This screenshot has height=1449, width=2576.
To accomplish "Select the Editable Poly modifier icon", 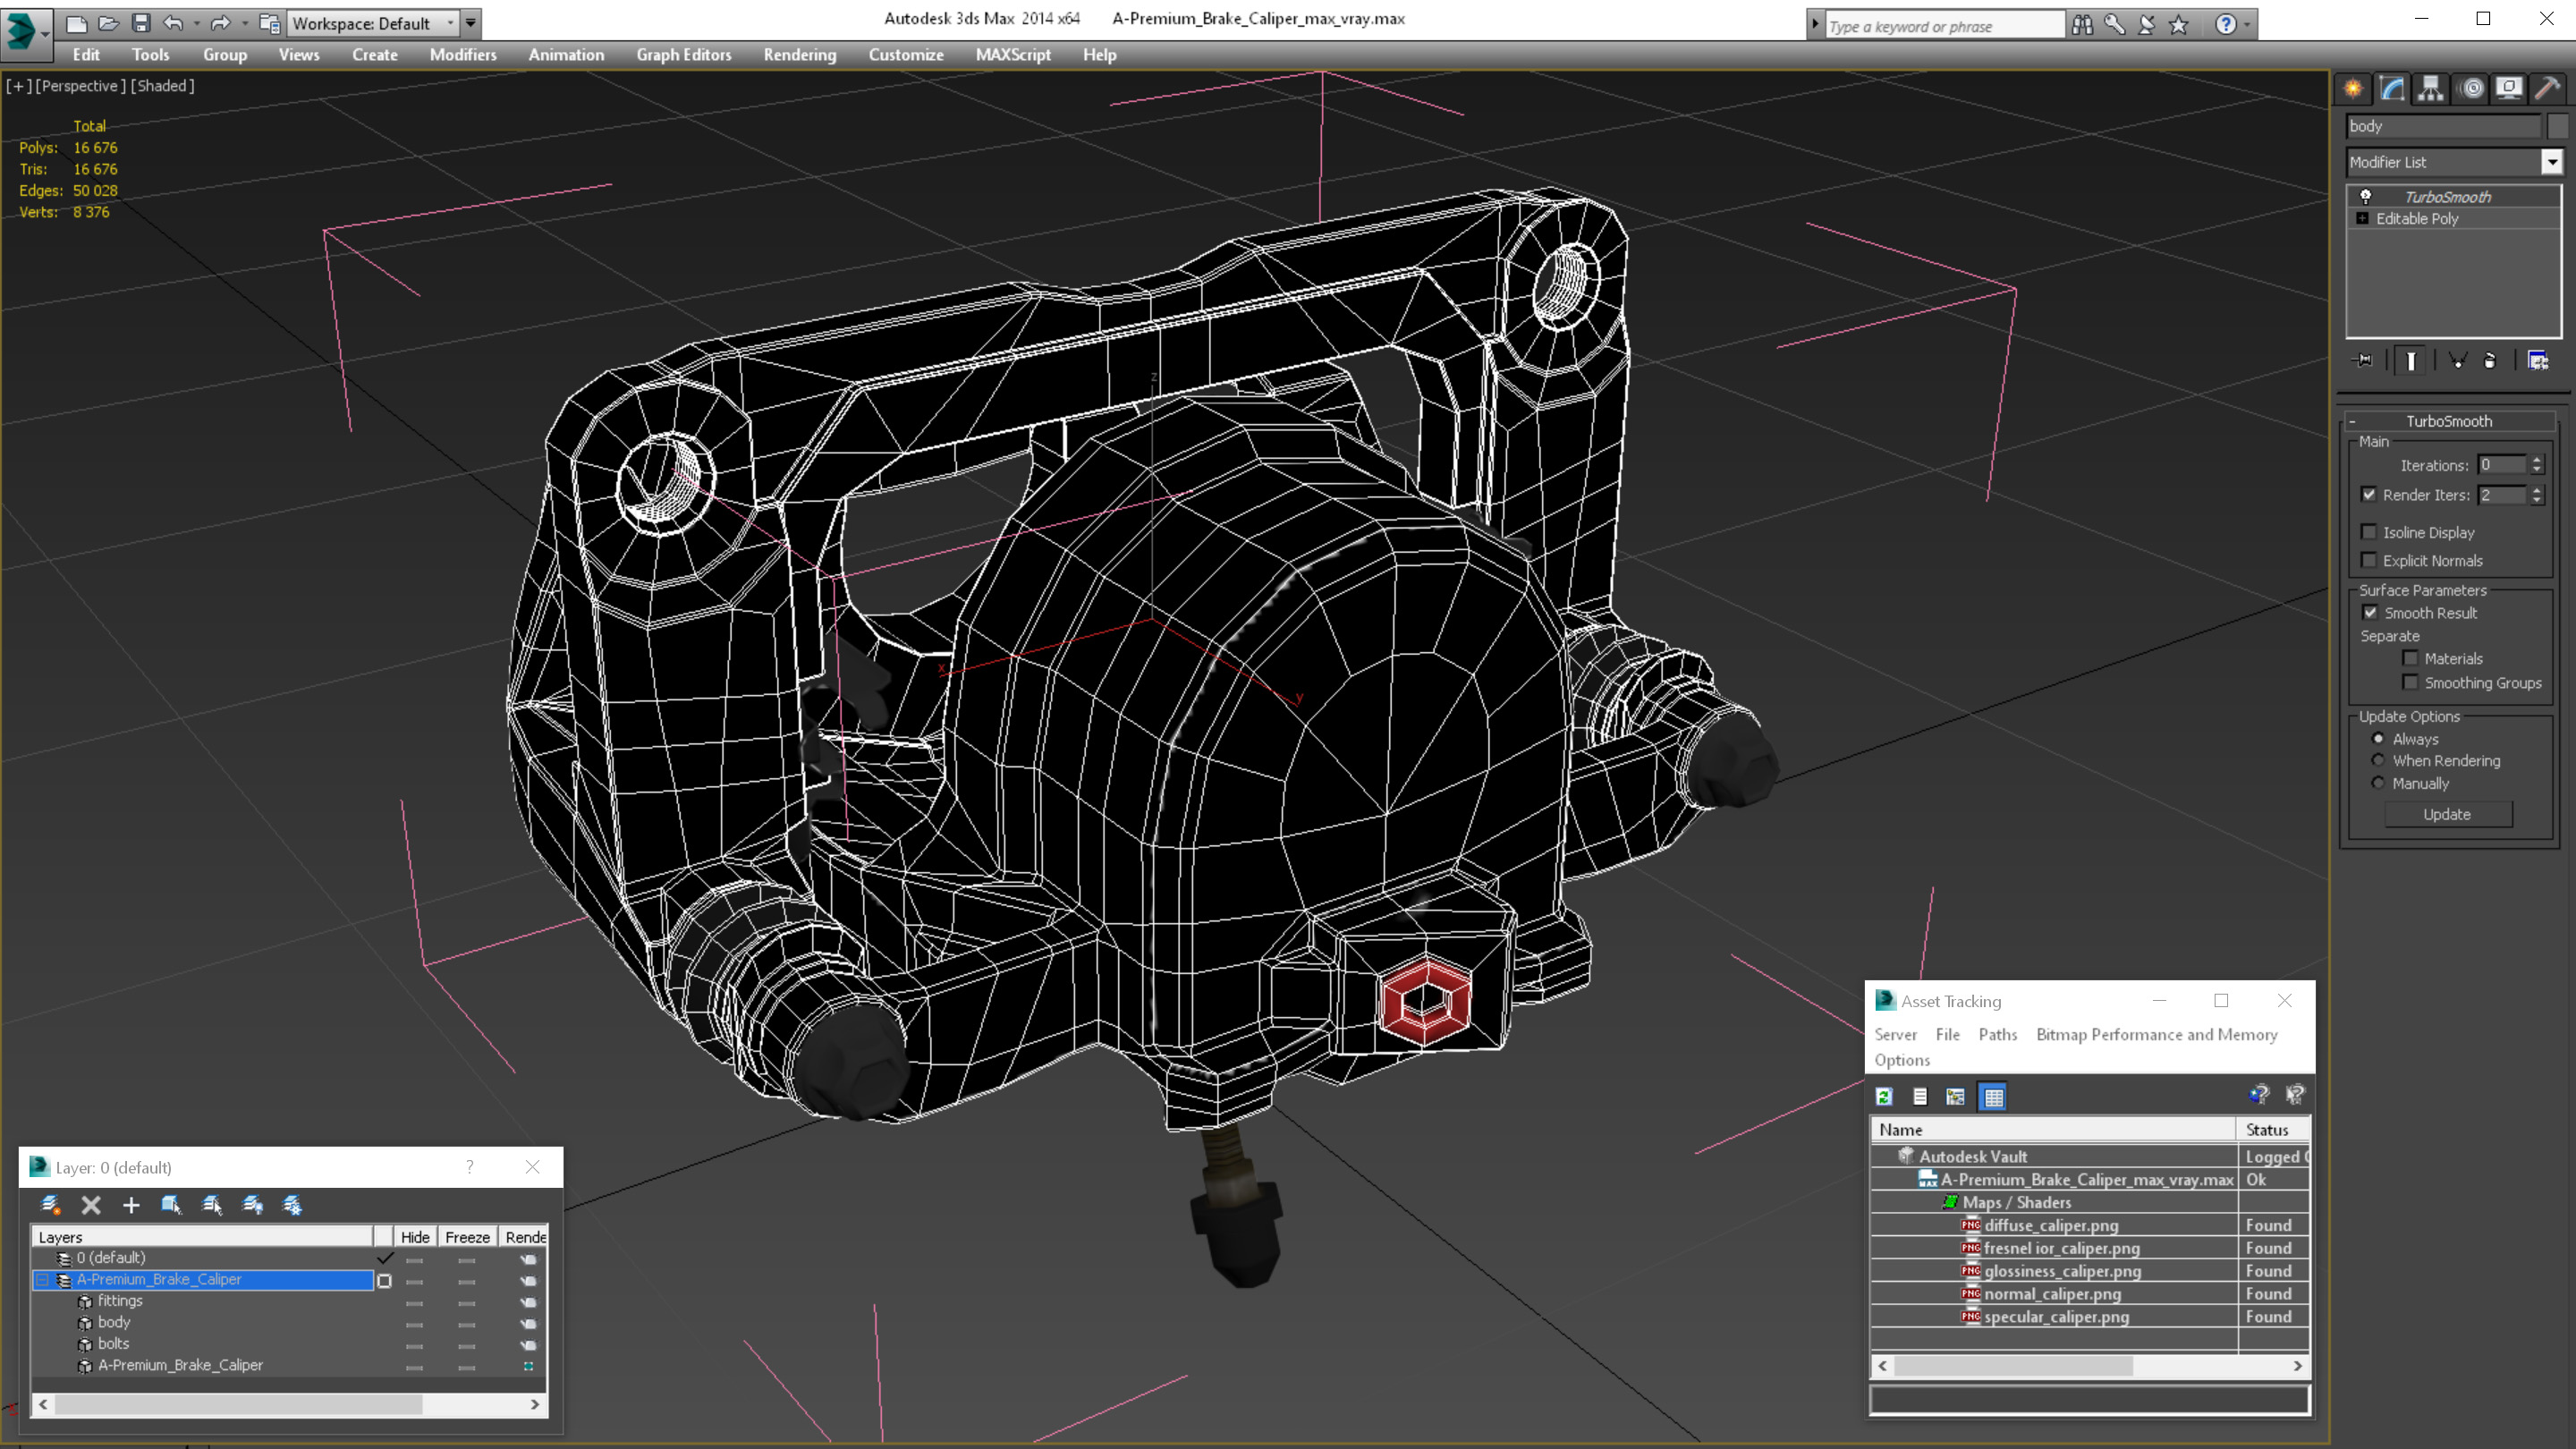I will click(2364, 217).
